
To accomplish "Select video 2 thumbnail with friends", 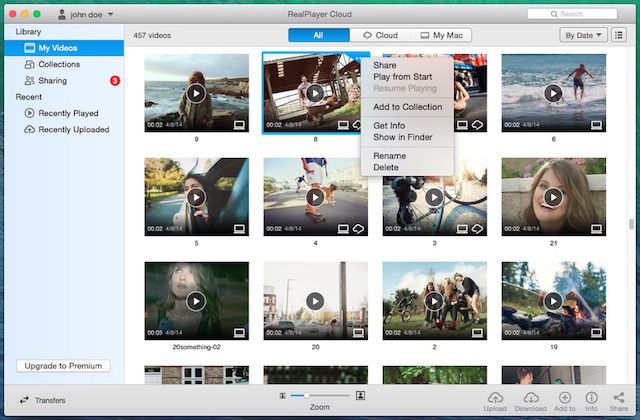I will pos(434,301).
